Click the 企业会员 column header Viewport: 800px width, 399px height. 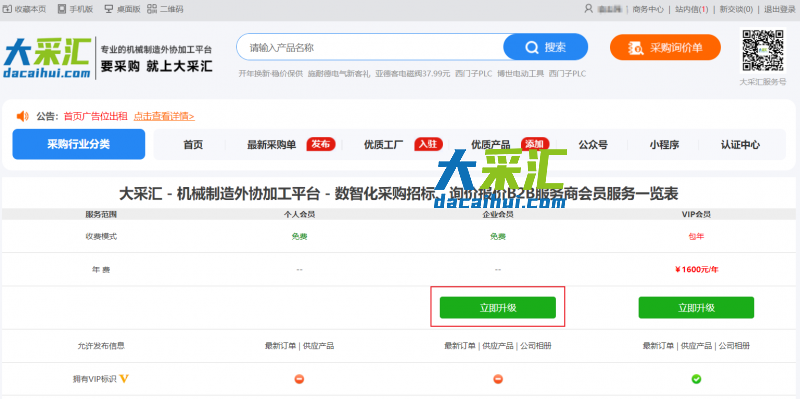tap(498, 214)
